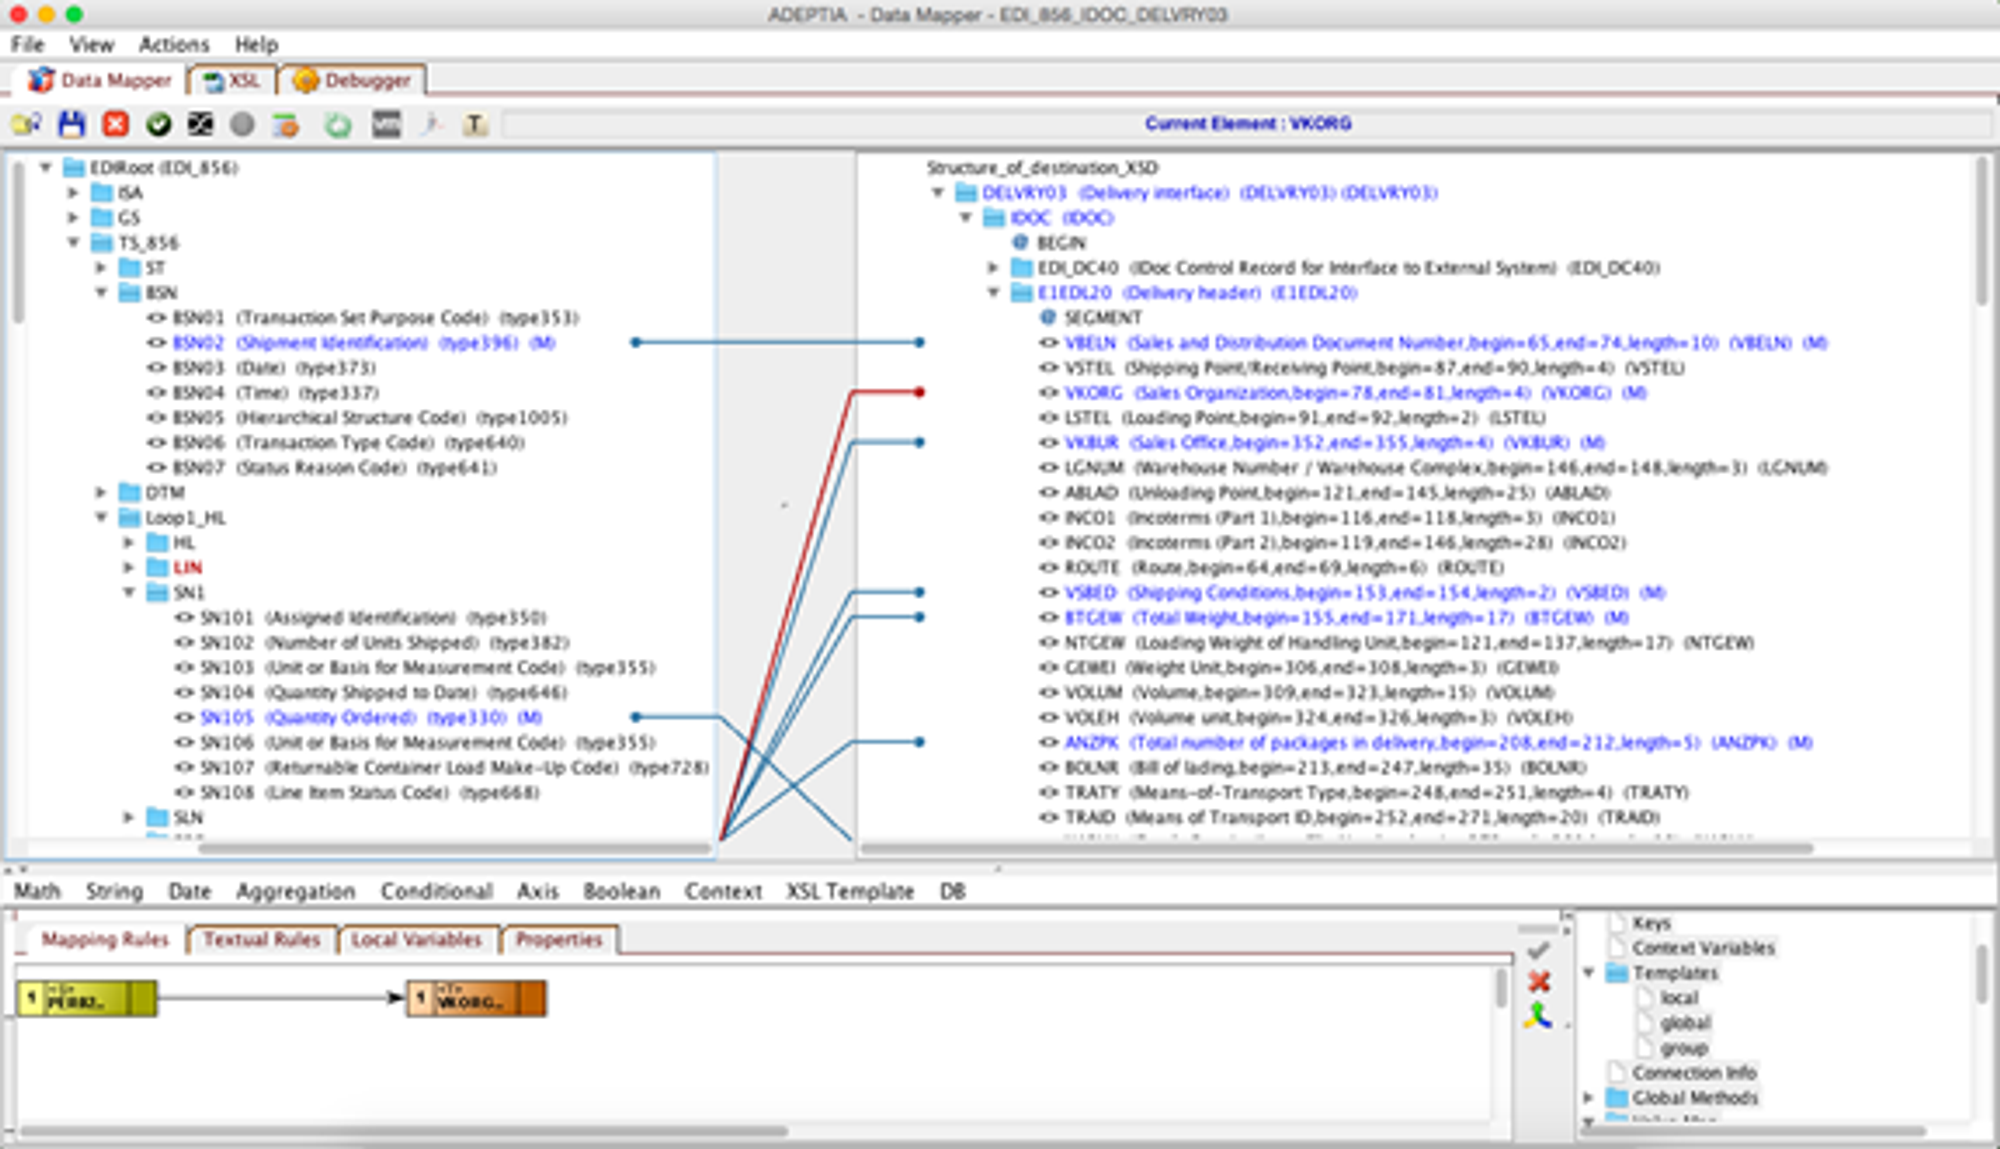
Task: Click the T text icon in toolbar
Action: point(474,125)
